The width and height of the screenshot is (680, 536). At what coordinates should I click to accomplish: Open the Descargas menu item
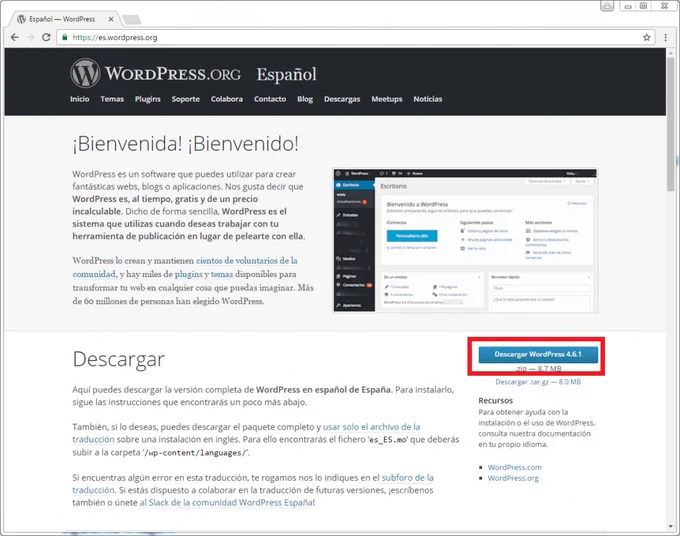[342, 99]
